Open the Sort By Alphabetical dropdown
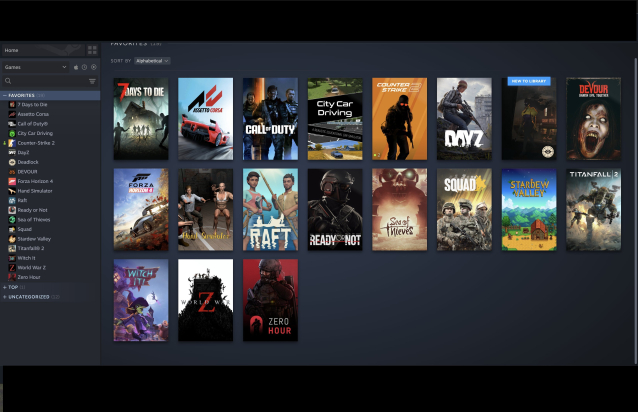 point(152,61)
